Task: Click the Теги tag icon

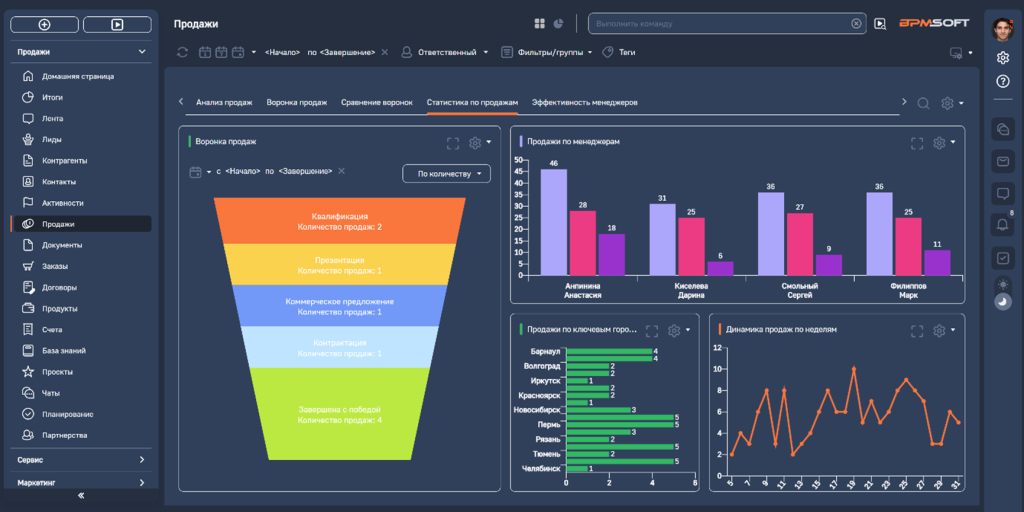Action: click(608, 52)
